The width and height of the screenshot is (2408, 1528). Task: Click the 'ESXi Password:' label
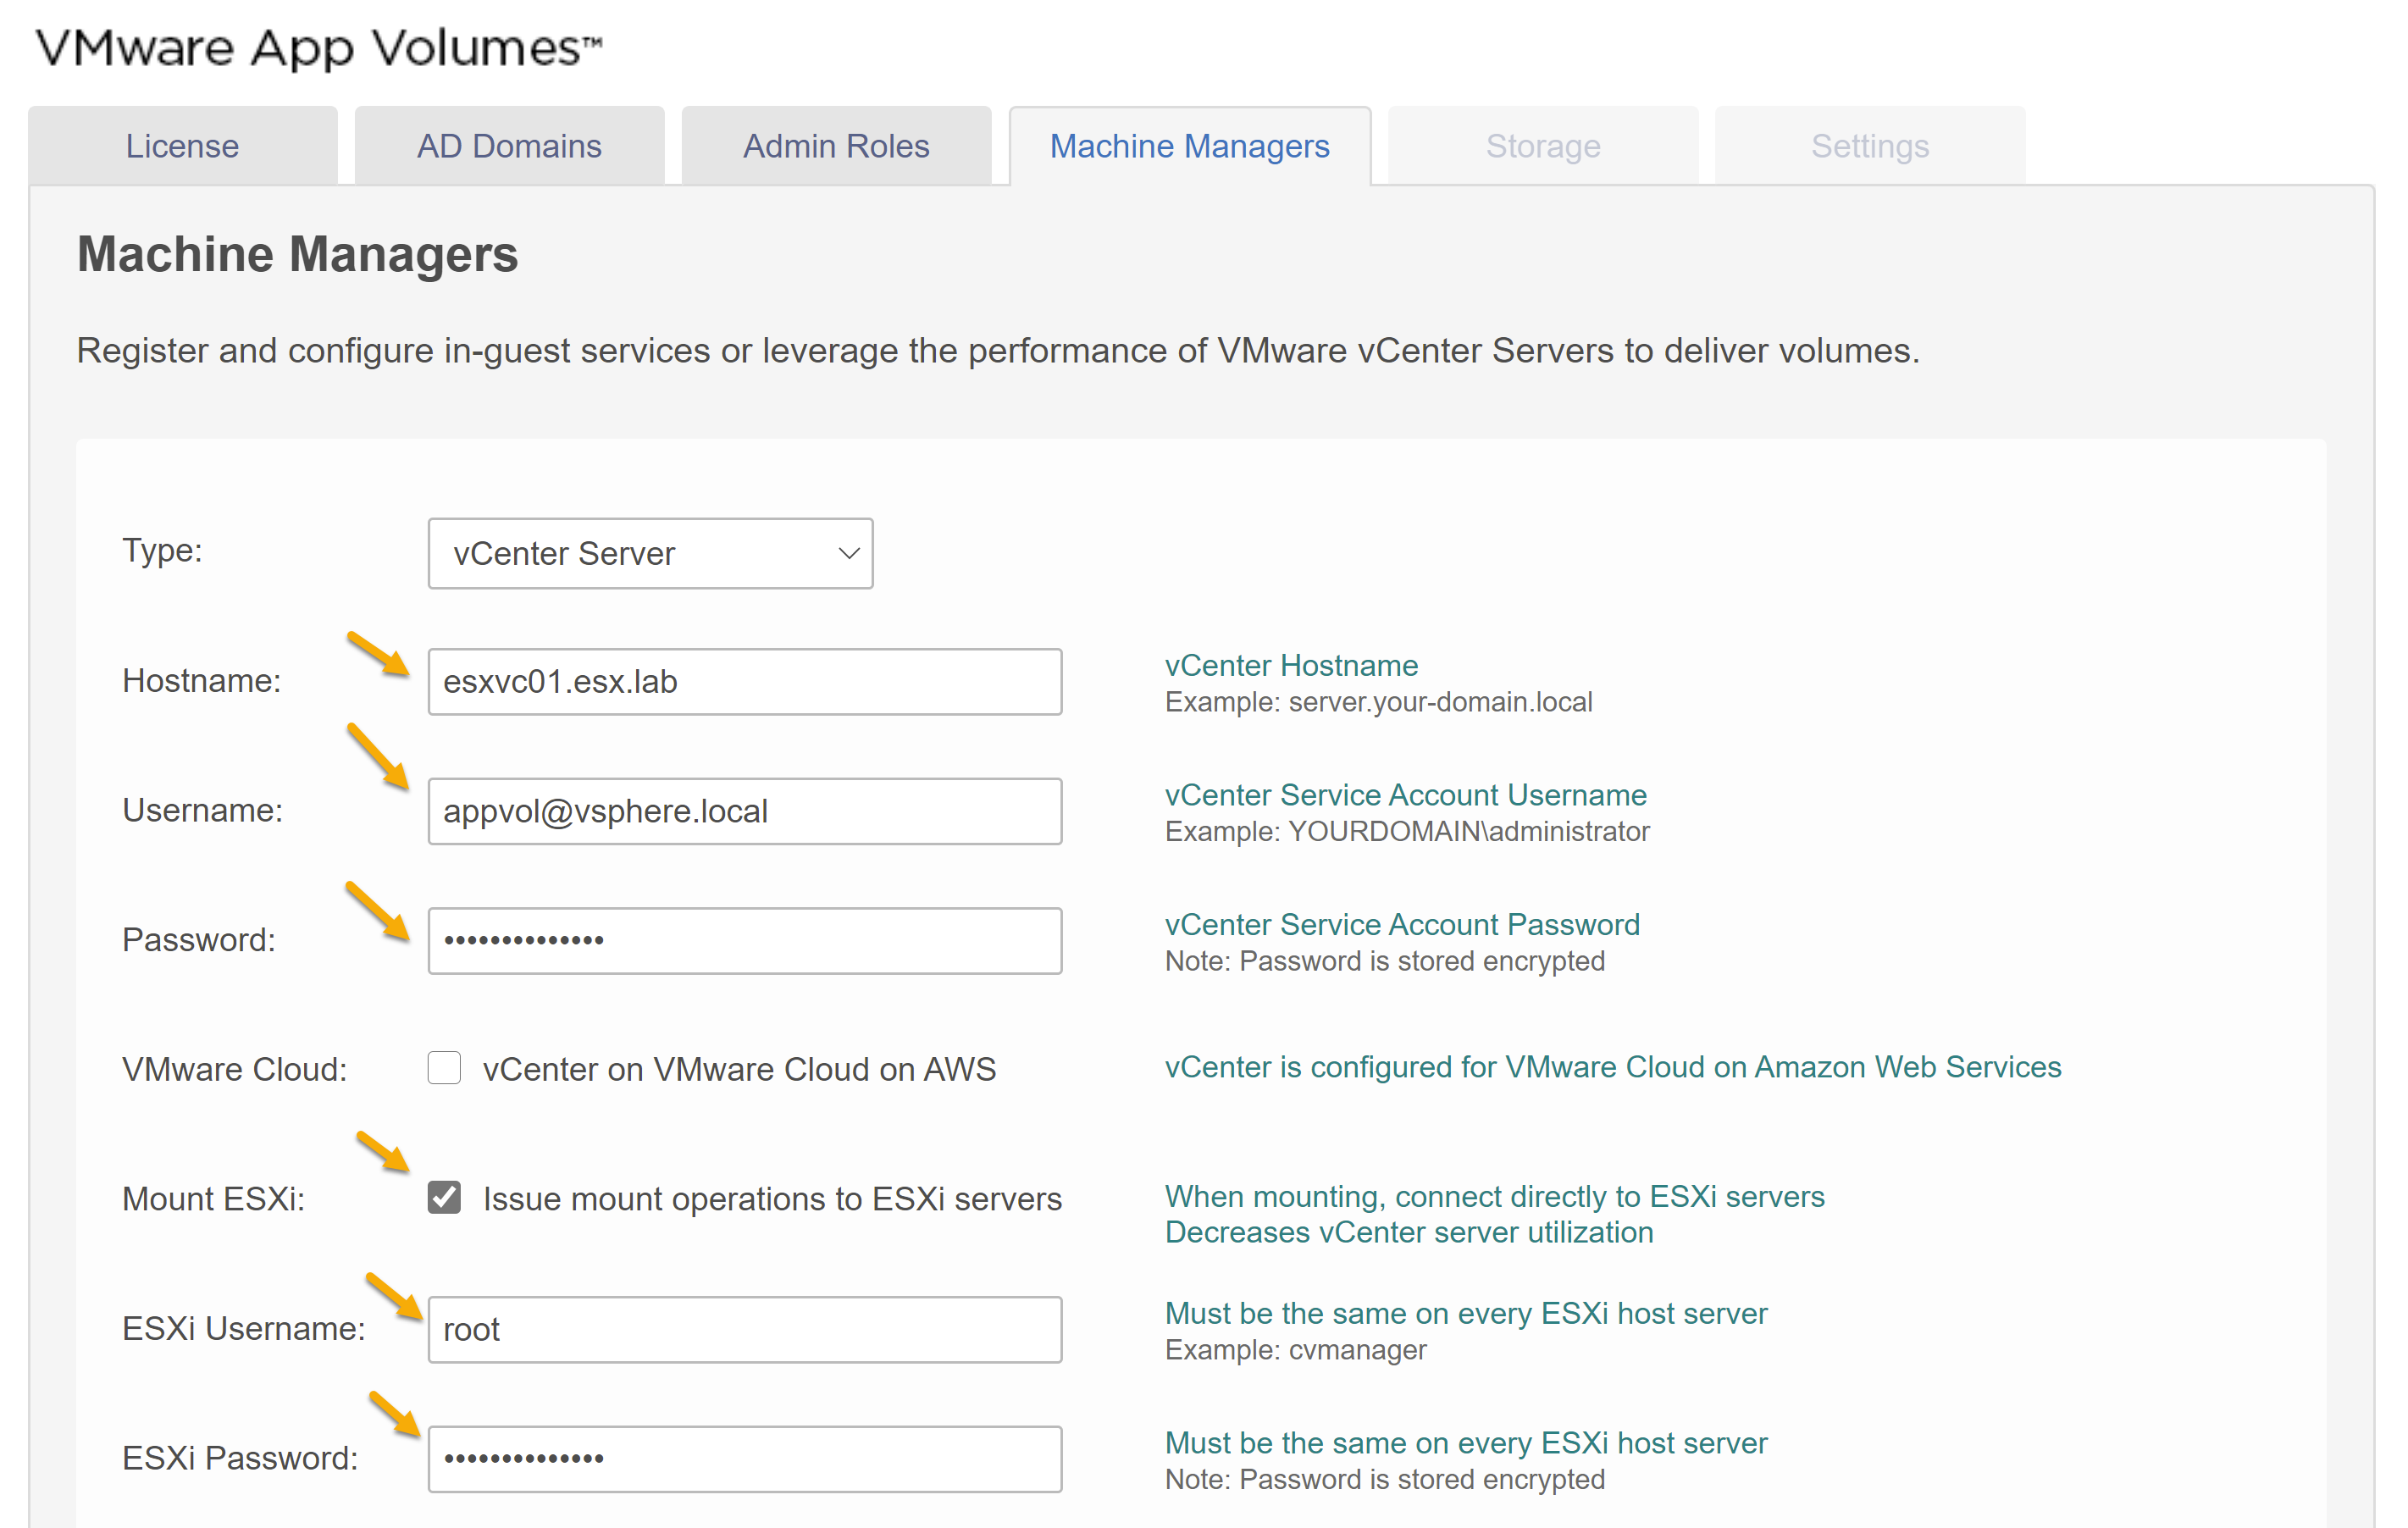pos(240,1458)
